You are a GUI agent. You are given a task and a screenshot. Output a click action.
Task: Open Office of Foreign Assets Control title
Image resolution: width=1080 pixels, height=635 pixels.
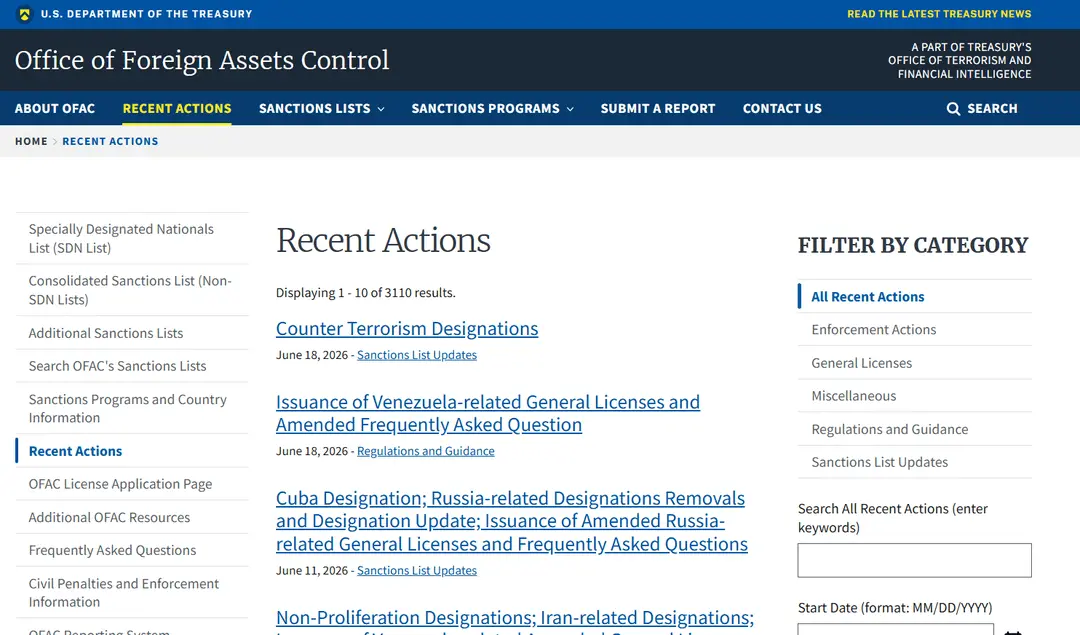tap(202, 61)
